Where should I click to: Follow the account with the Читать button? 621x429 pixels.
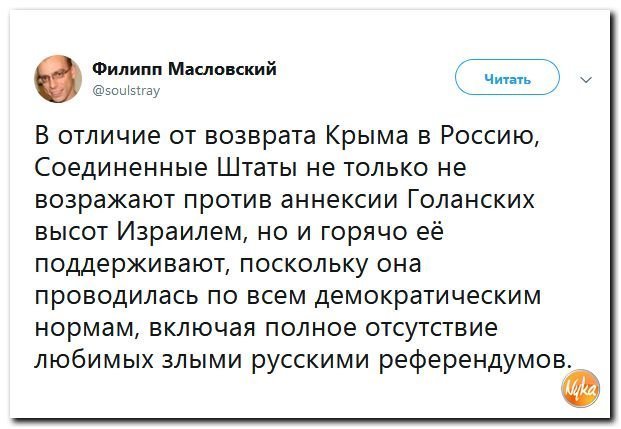click(508, 77)
